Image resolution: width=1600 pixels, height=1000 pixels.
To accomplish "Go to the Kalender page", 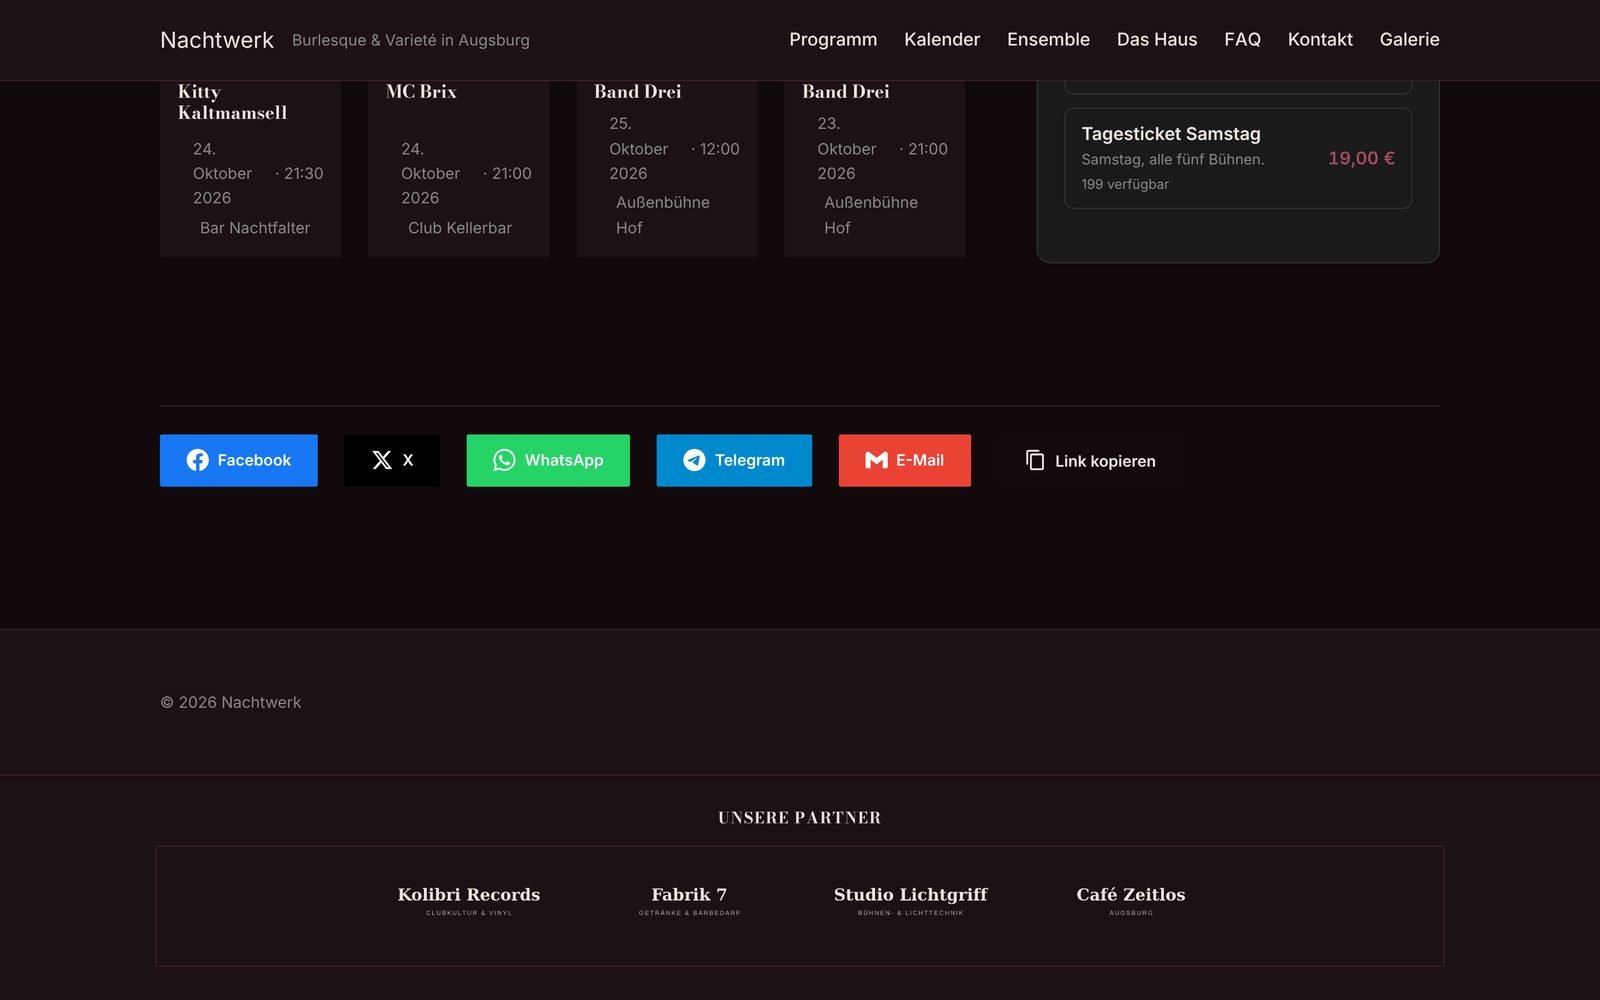I will (x=942, y=40).
